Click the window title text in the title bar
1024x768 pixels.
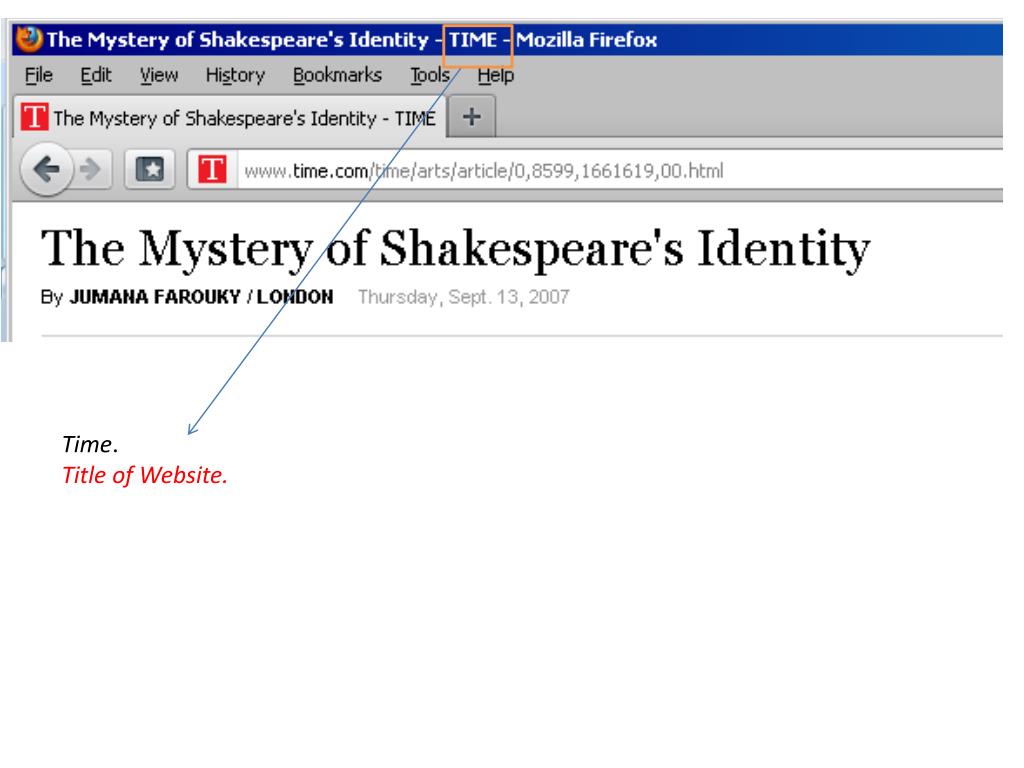point(351,40)
